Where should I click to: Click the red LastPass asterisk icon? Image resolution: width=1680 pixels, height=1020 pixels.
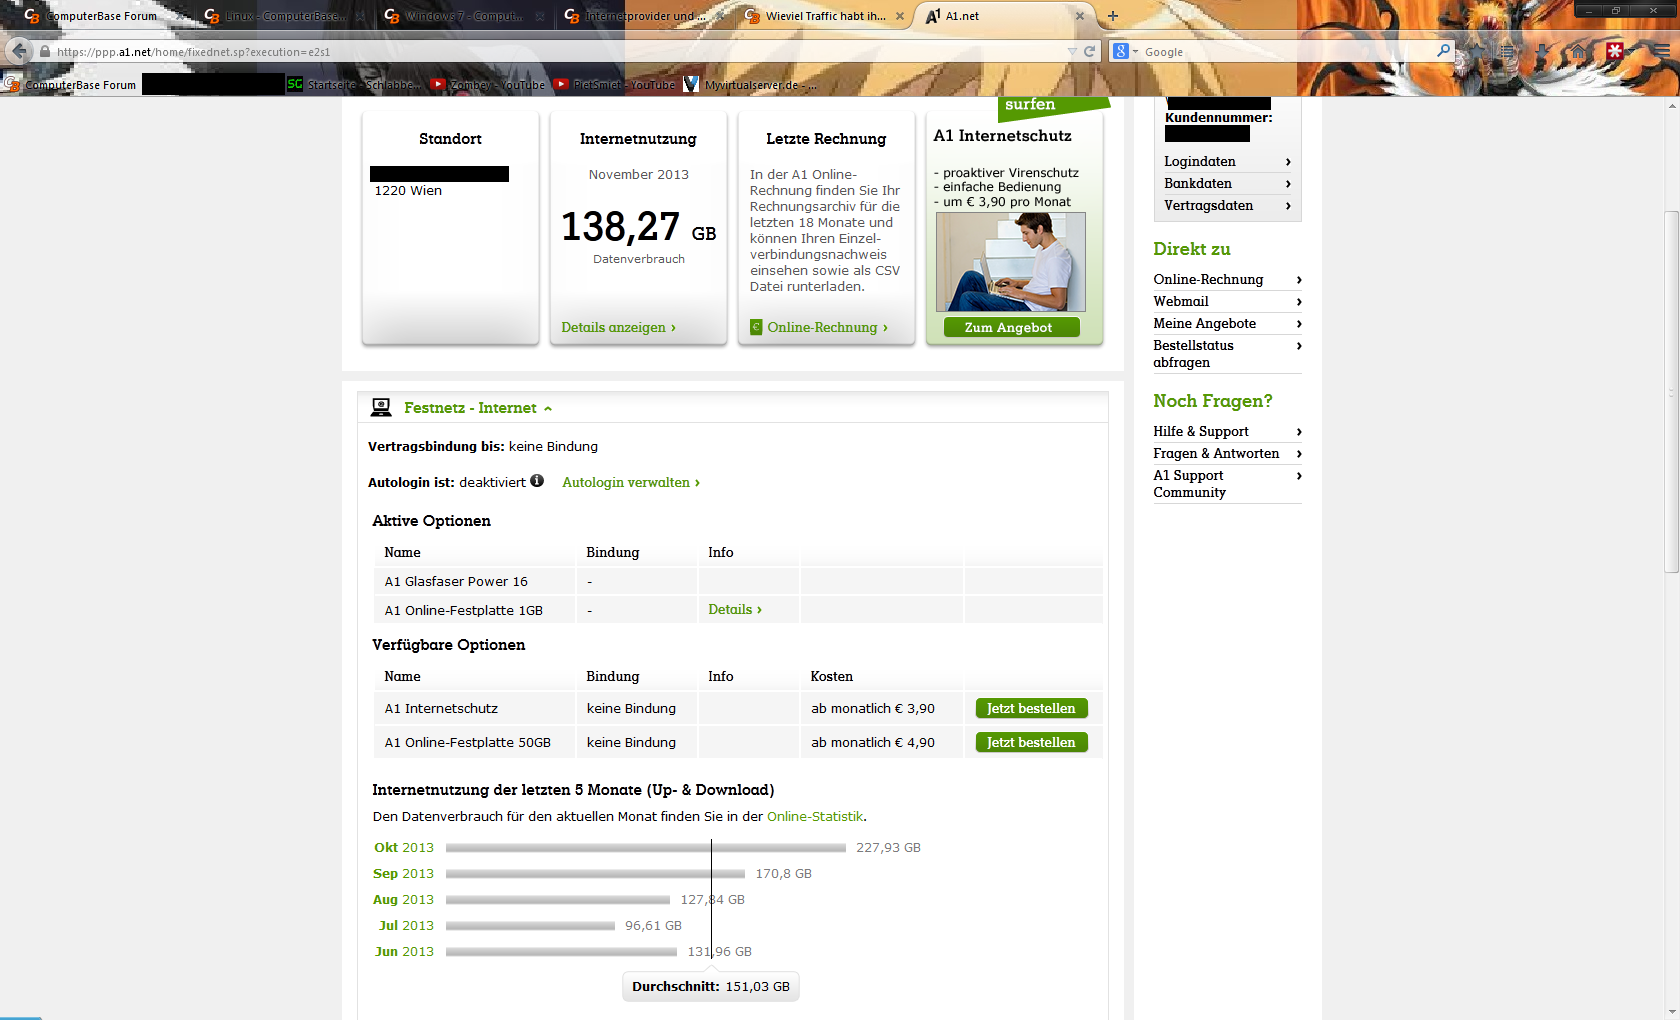coord(1615,51)
